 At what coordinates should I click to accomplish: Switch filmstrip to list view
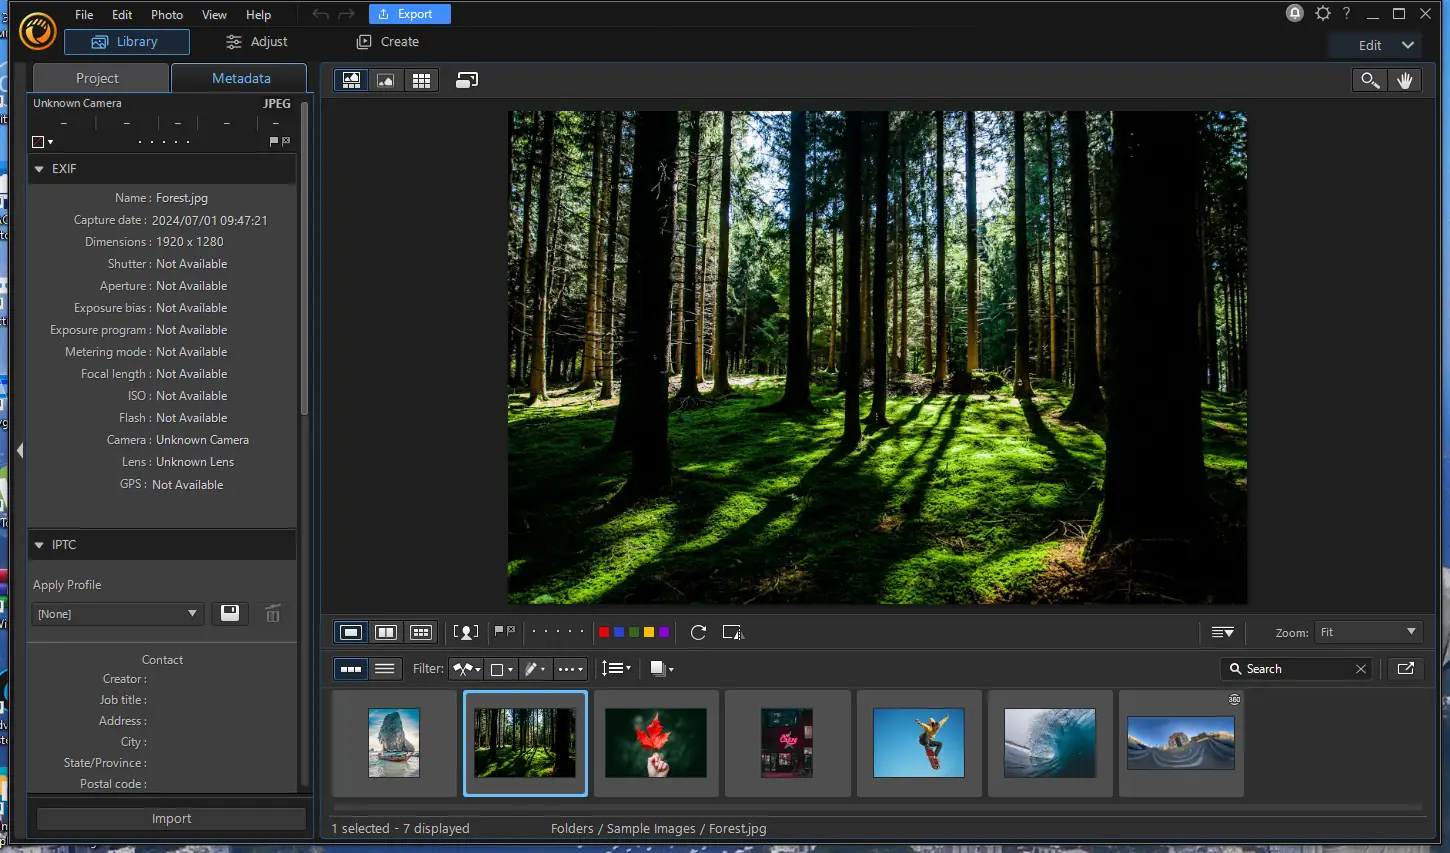[386, 668]
